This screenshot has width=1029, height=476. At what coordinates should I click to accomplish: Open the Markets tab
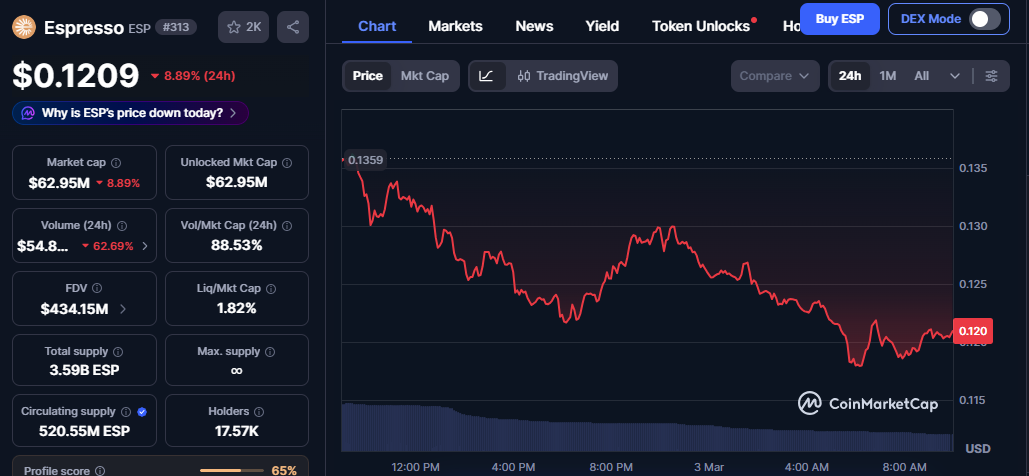455,26
